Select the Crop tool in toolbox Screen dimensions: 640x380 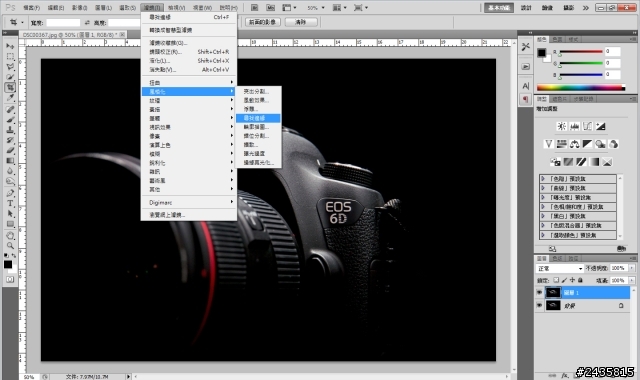coord(10,87)
